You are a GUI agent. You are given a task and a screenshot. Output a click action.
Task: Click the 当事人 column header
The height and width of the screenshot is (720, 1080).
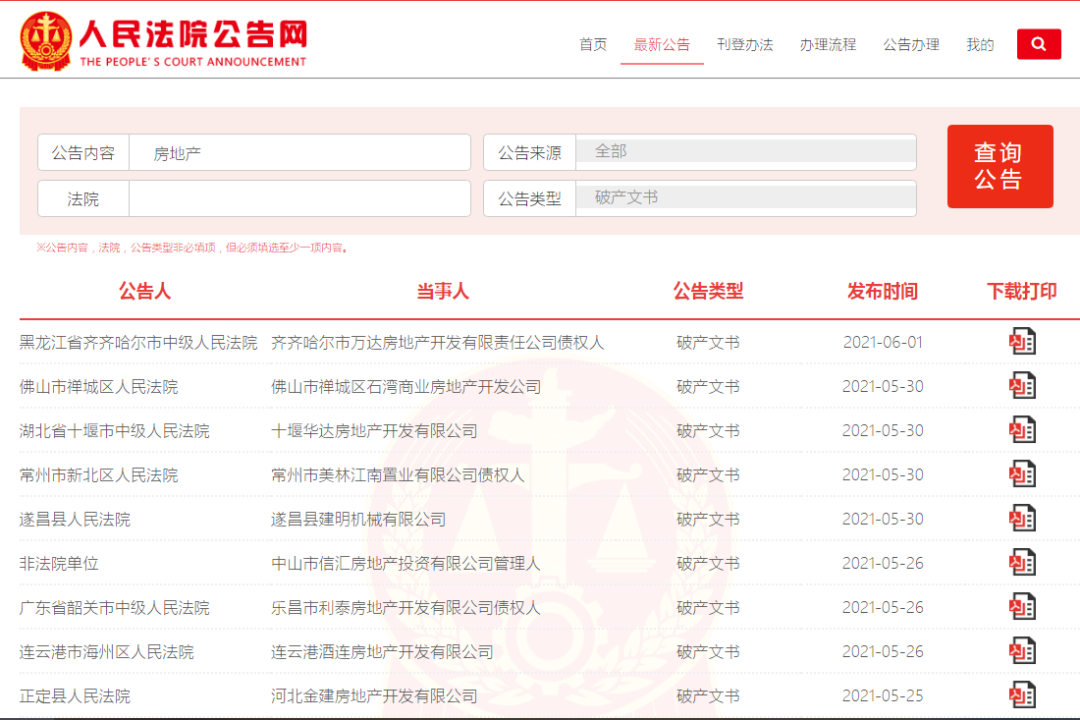click(x=442, y=291)
